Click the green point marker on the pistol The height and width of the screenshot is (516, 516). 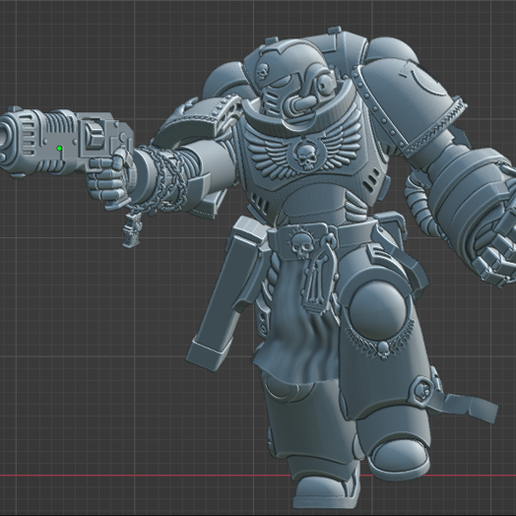pos(59,148)
